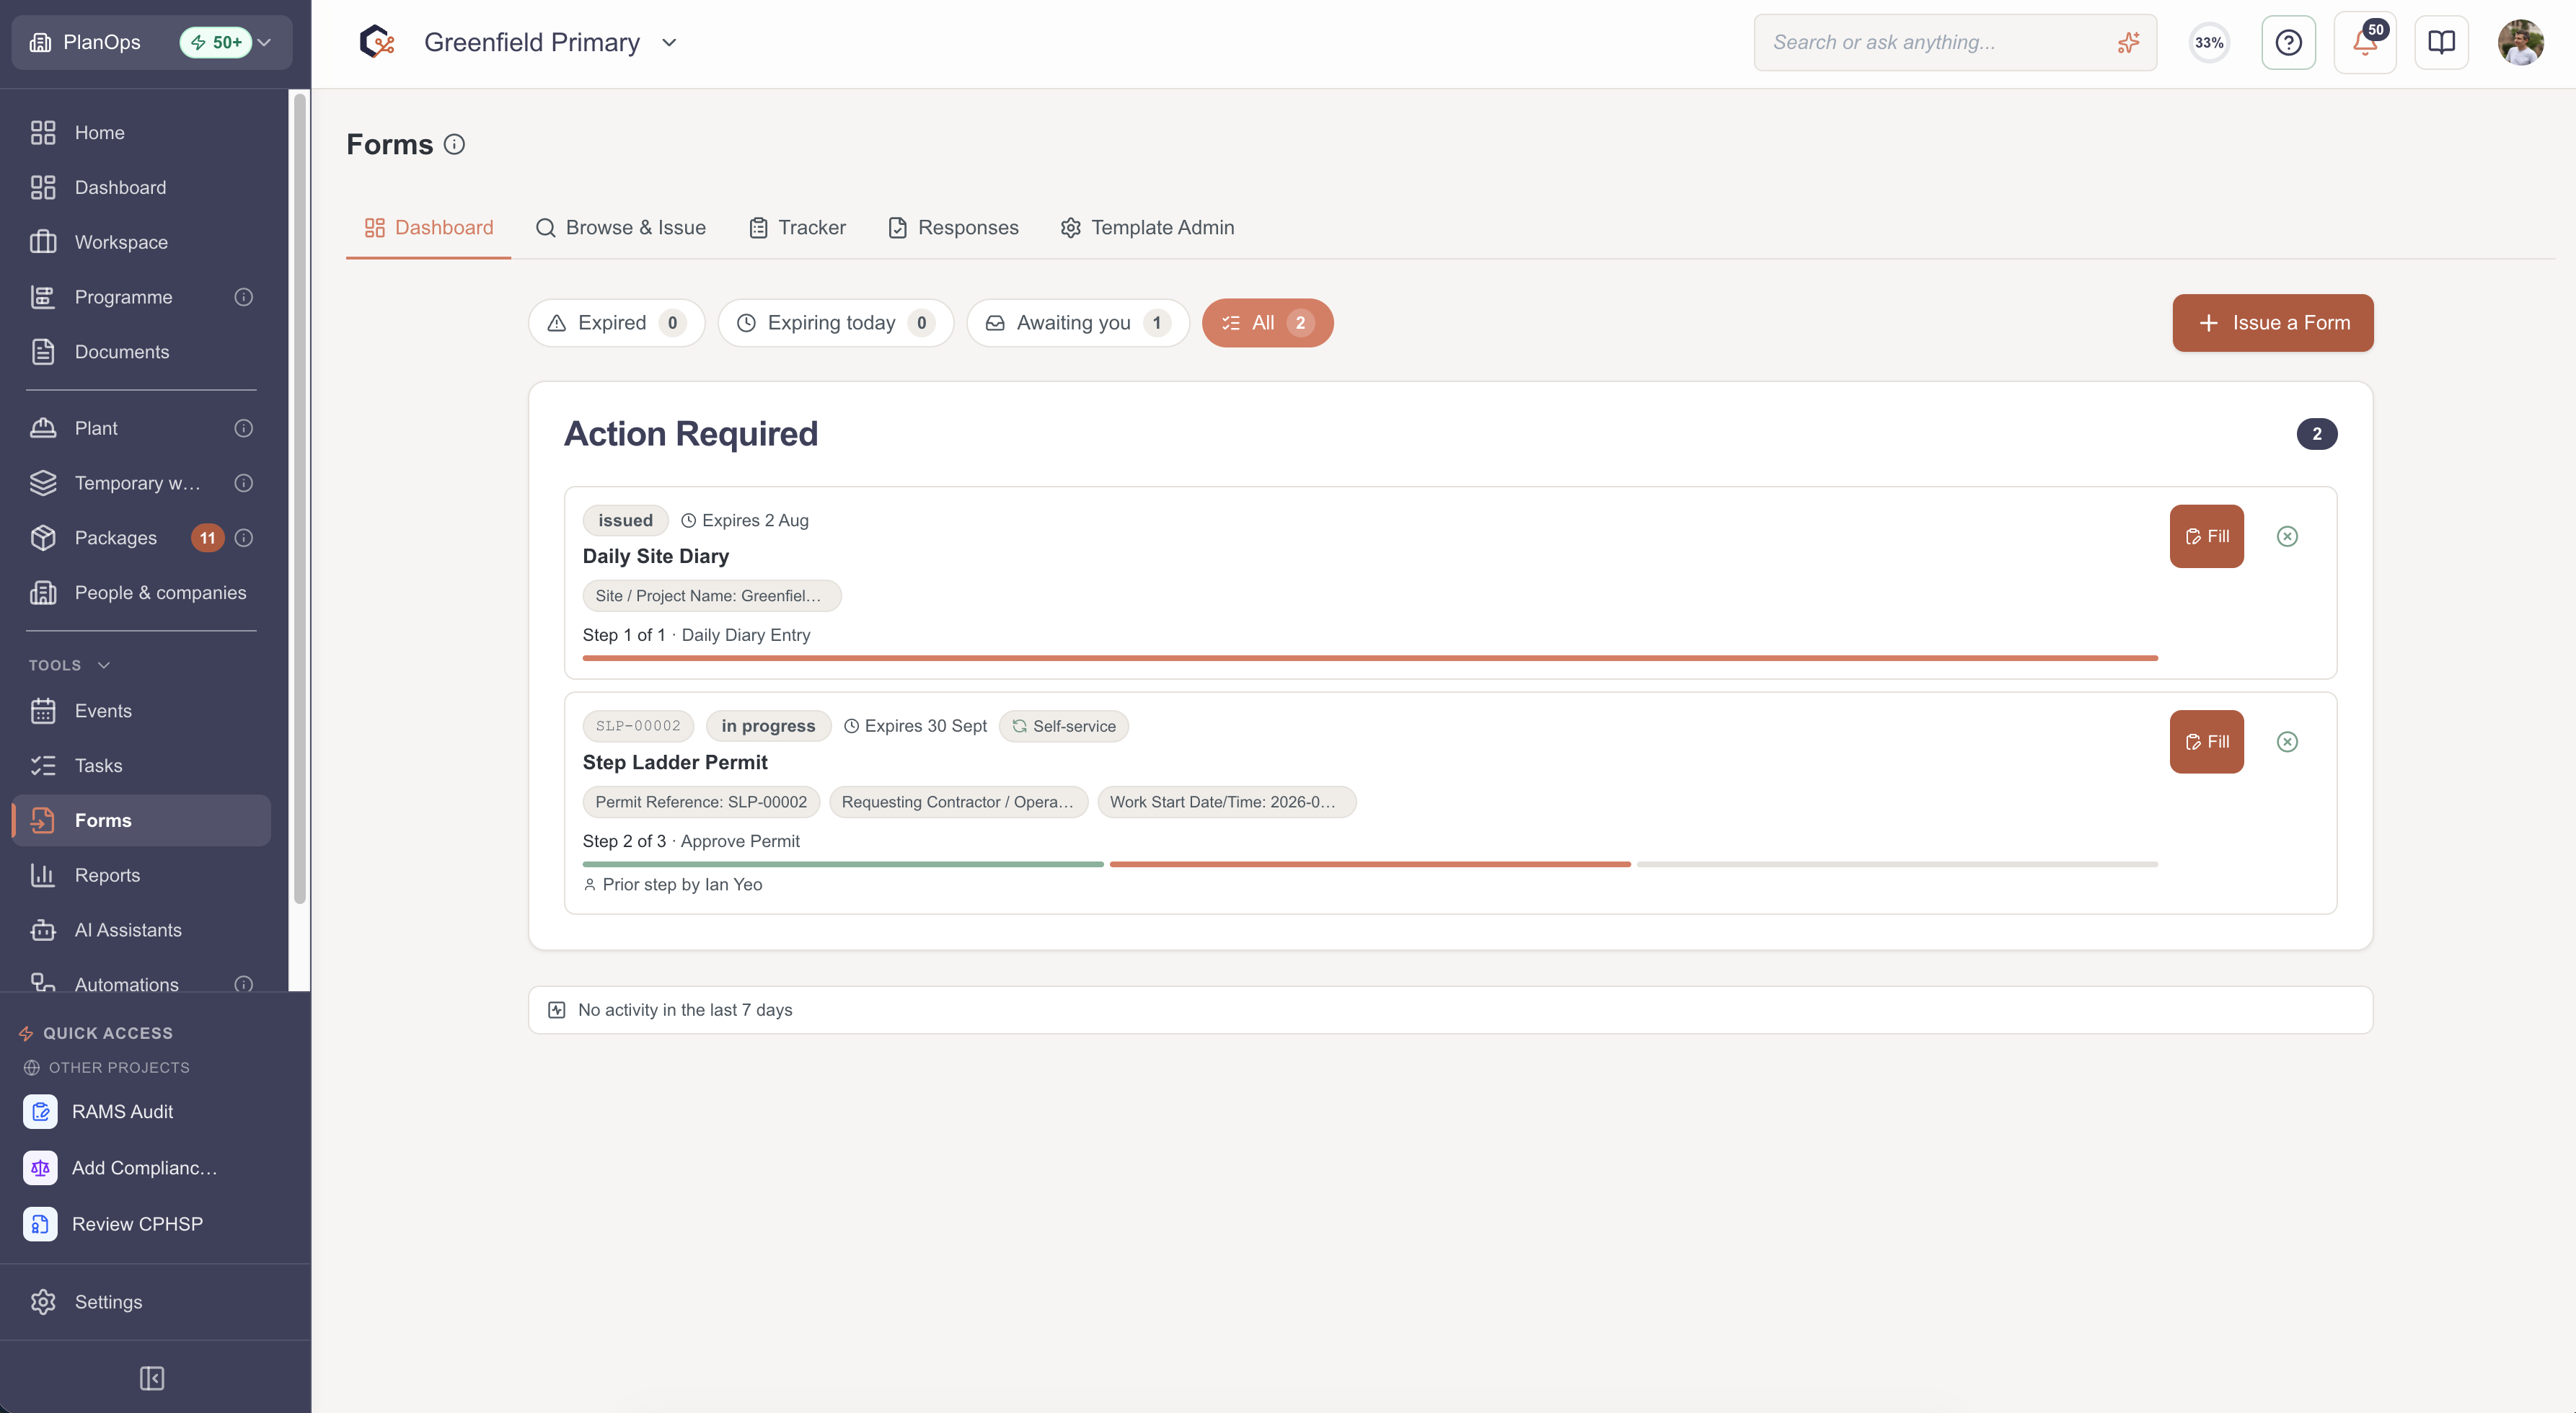
Task: Open People & companies in sidebar
Action: pyautogui.click(x=141, y=593)
